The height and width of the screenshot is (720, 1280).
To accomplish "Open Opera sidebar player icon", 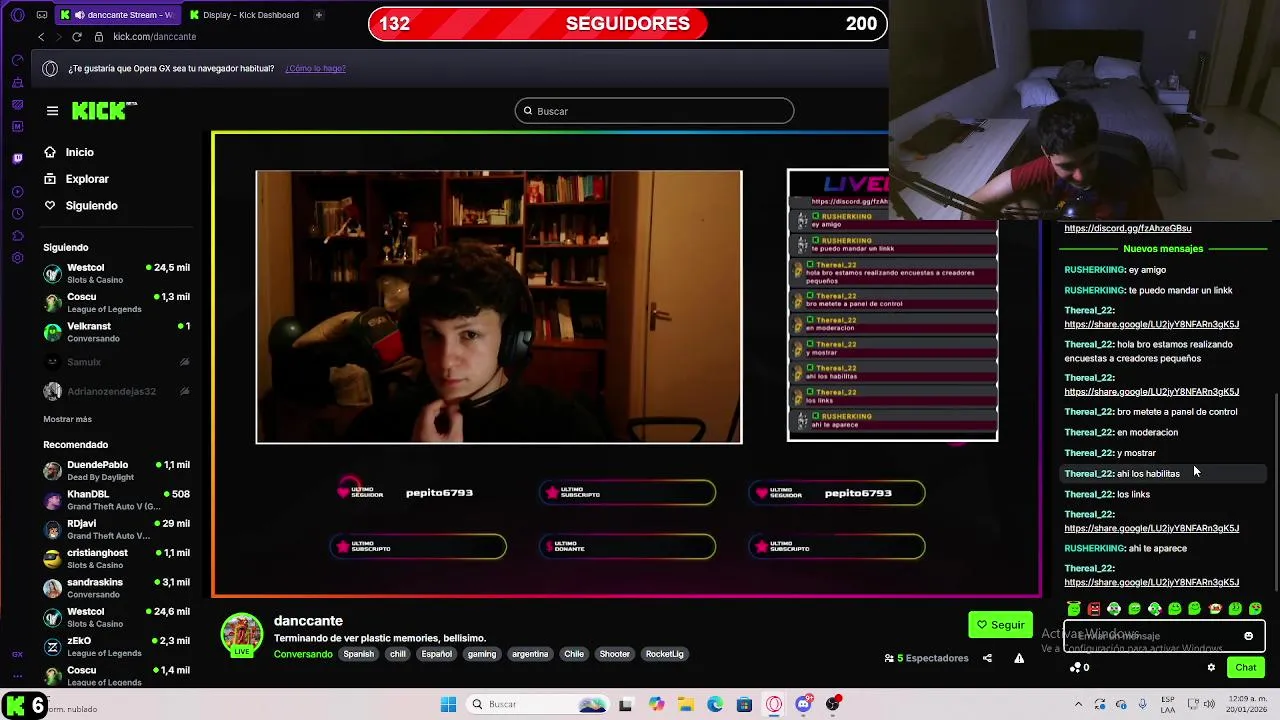I will [17, 192].
